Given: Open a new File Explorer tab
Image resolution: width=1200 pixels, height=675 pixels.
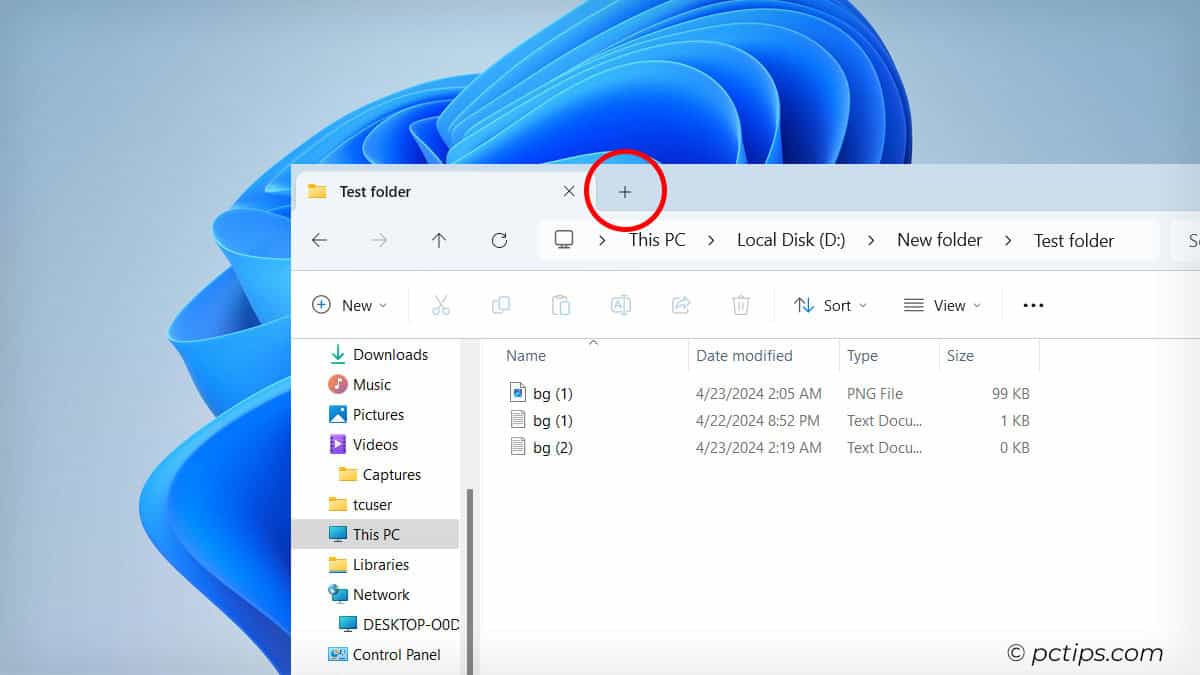Looking at the screenshot, I should point(626,190).
